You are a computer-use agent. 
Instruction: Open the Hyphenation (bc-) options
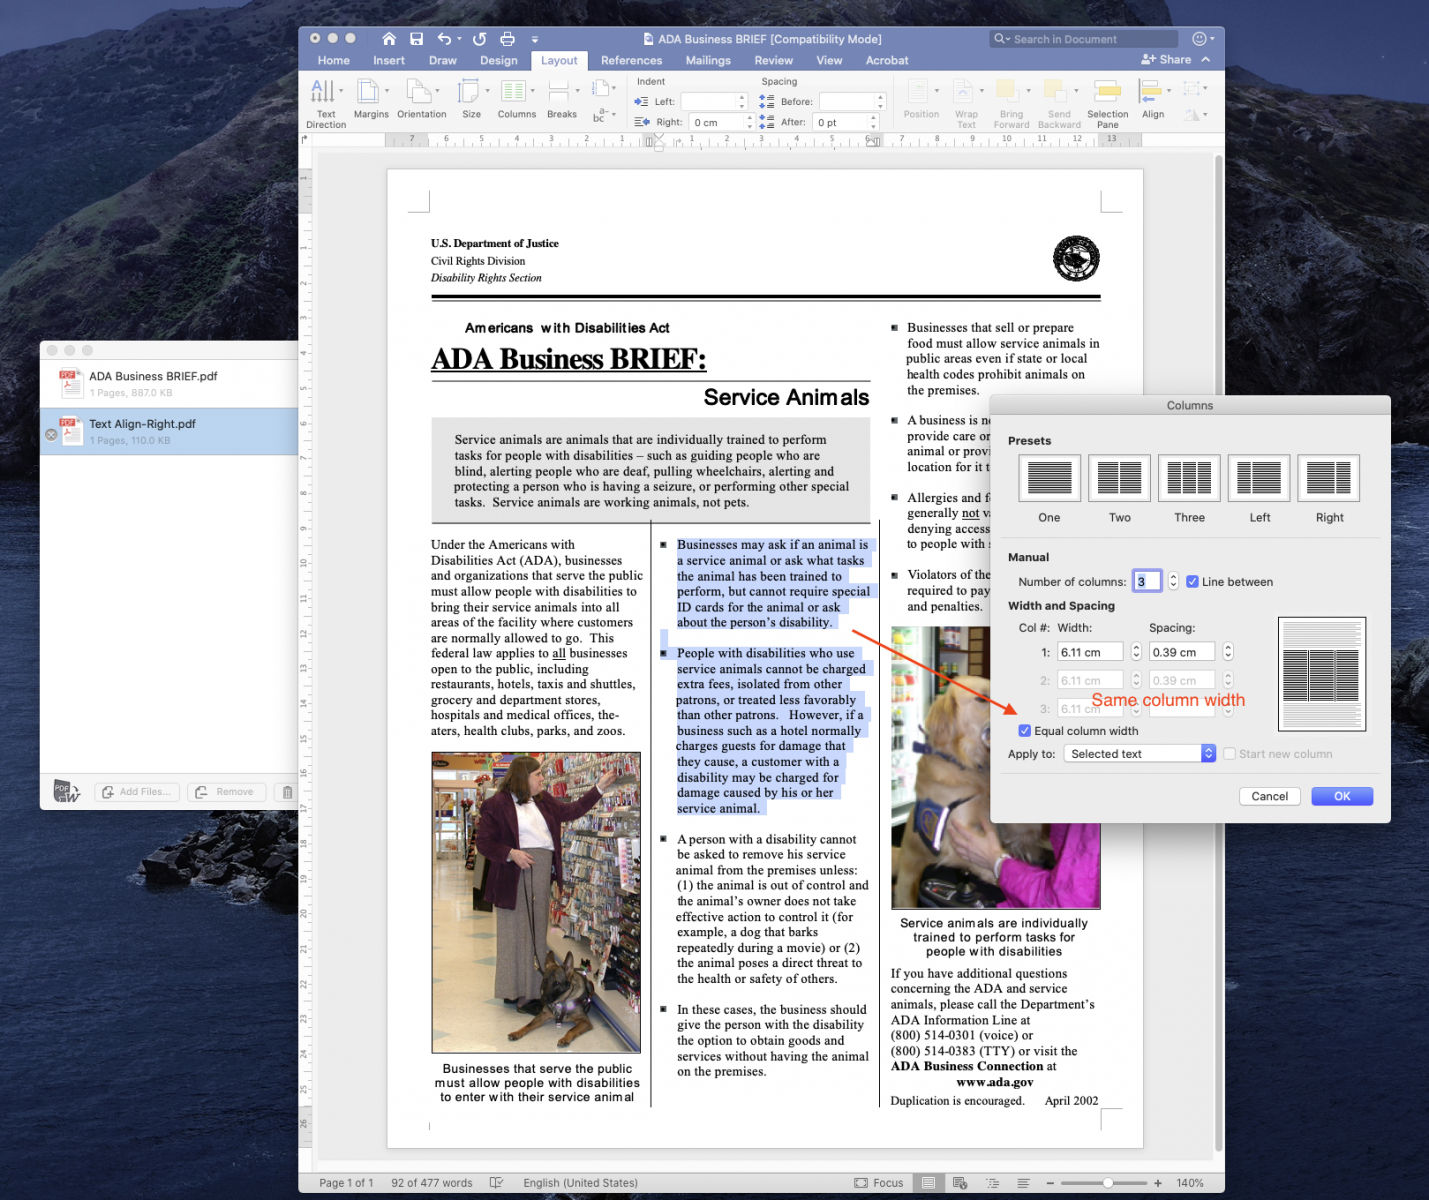(x=603, y=115)
